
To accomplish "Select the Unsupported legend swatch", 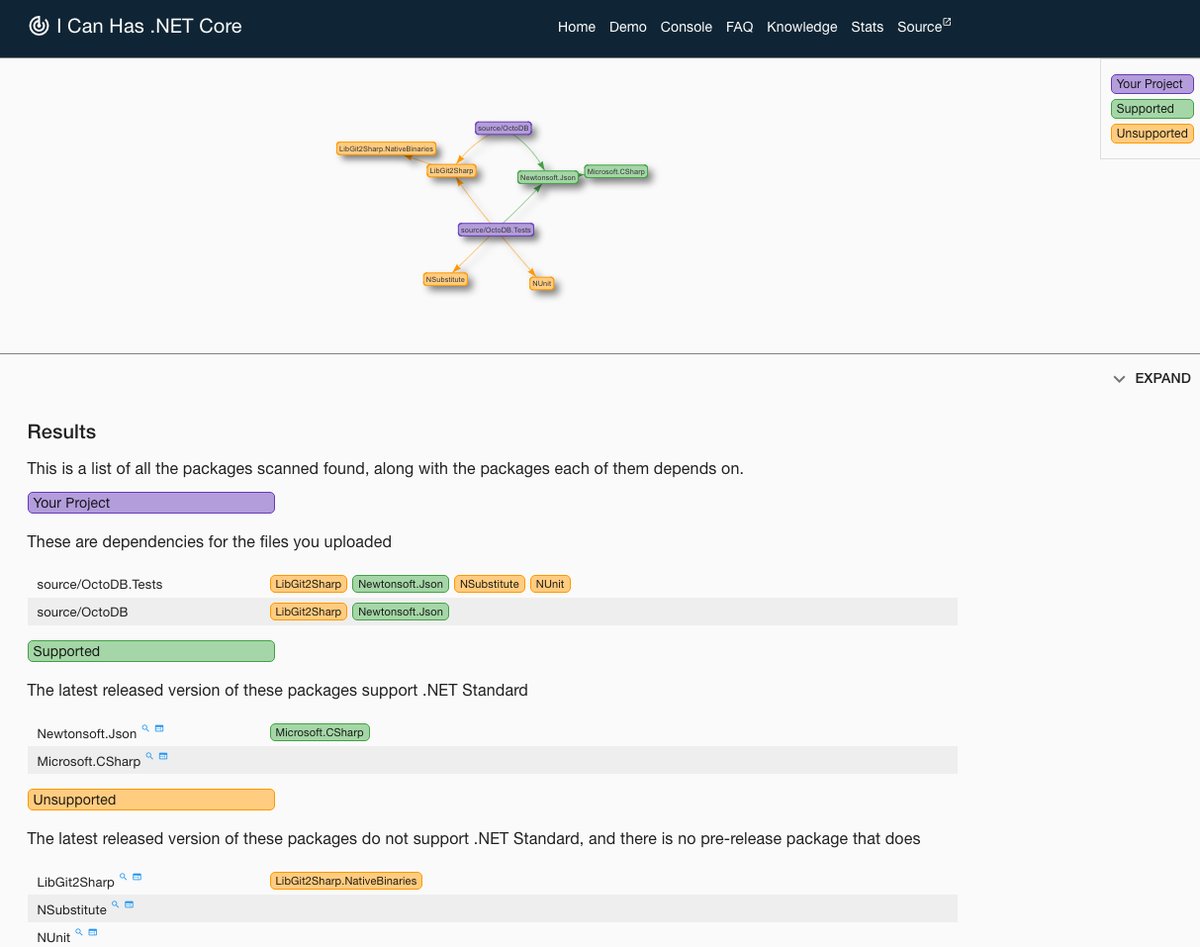I will tap(1152, 134).
